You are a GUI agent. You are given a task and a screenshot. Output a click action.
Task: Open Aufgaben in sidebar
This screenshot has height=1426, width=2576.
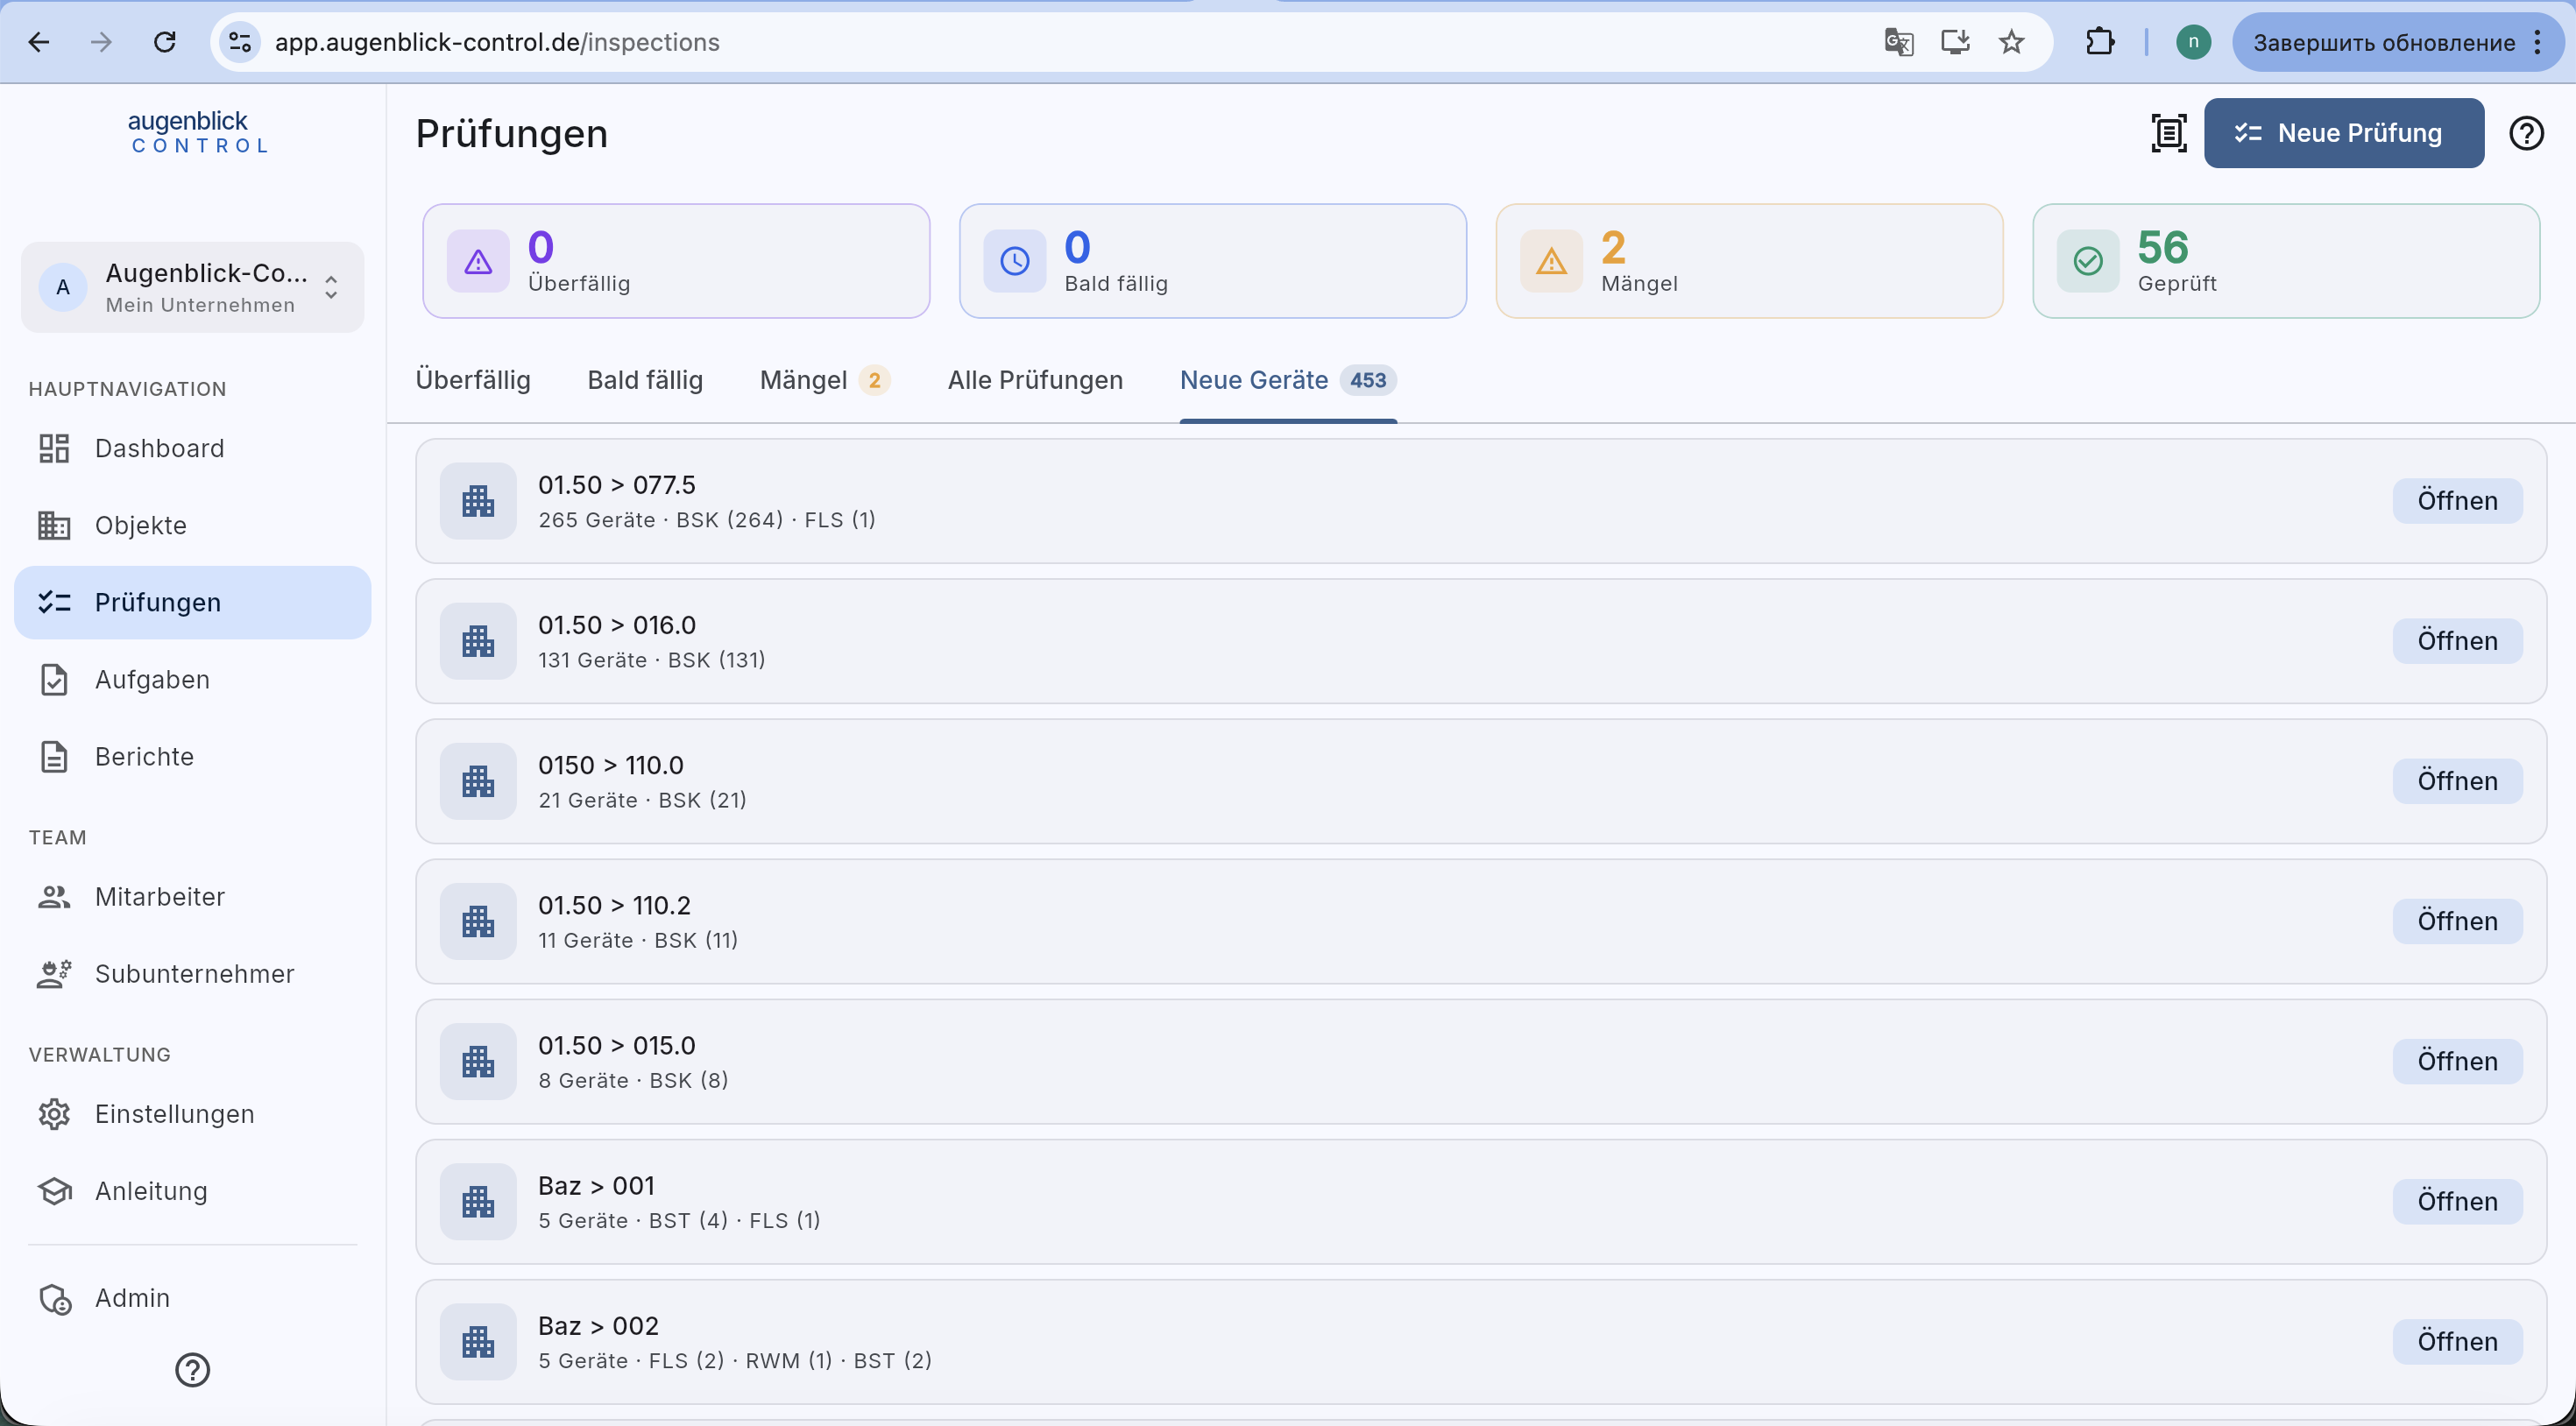point(192,679)
